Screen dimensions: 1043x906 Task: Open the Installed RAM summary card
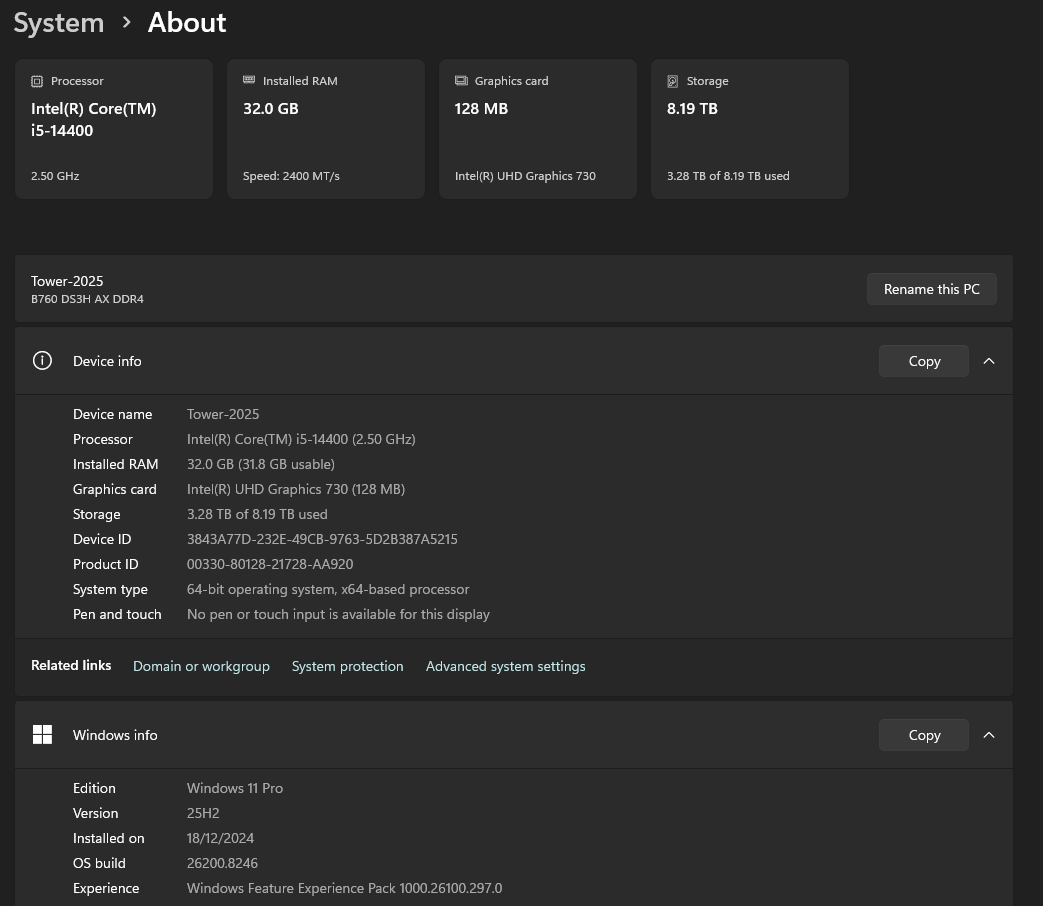click(x=326, y=129)
